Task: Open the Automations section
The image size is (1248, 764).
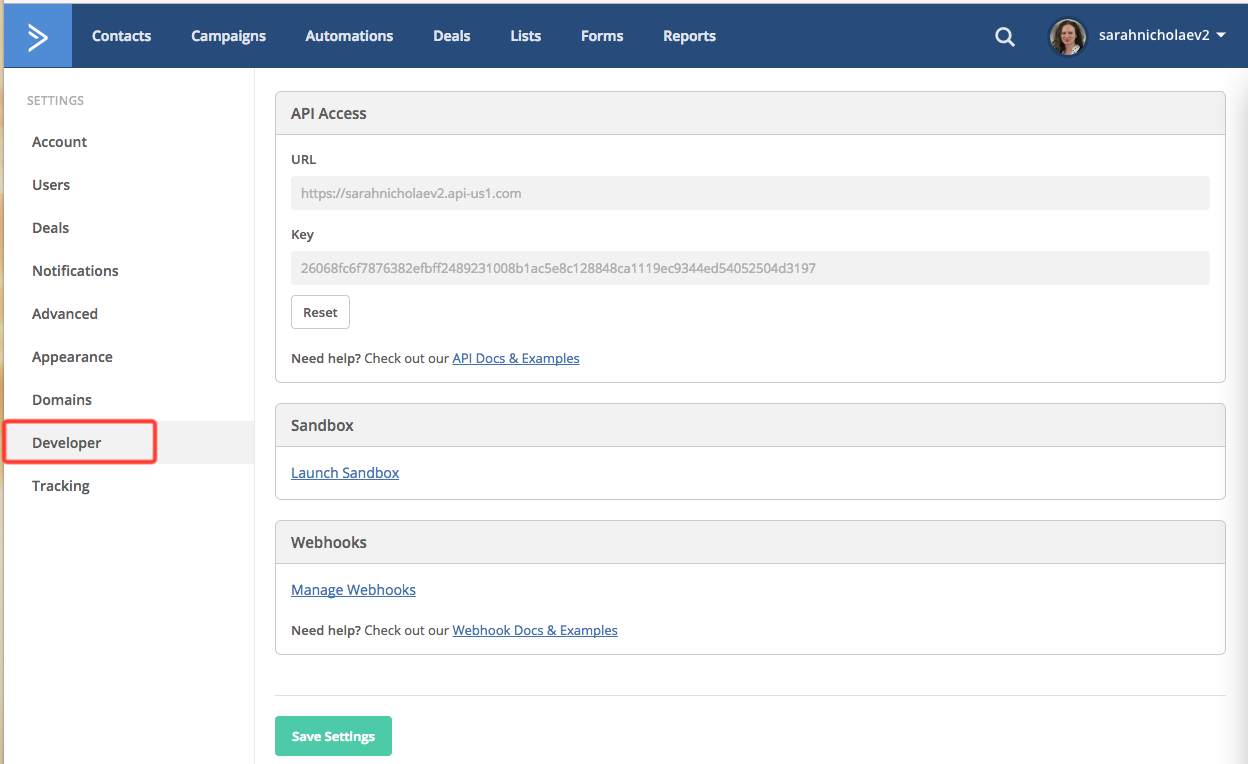Action: tap(349, 36)
